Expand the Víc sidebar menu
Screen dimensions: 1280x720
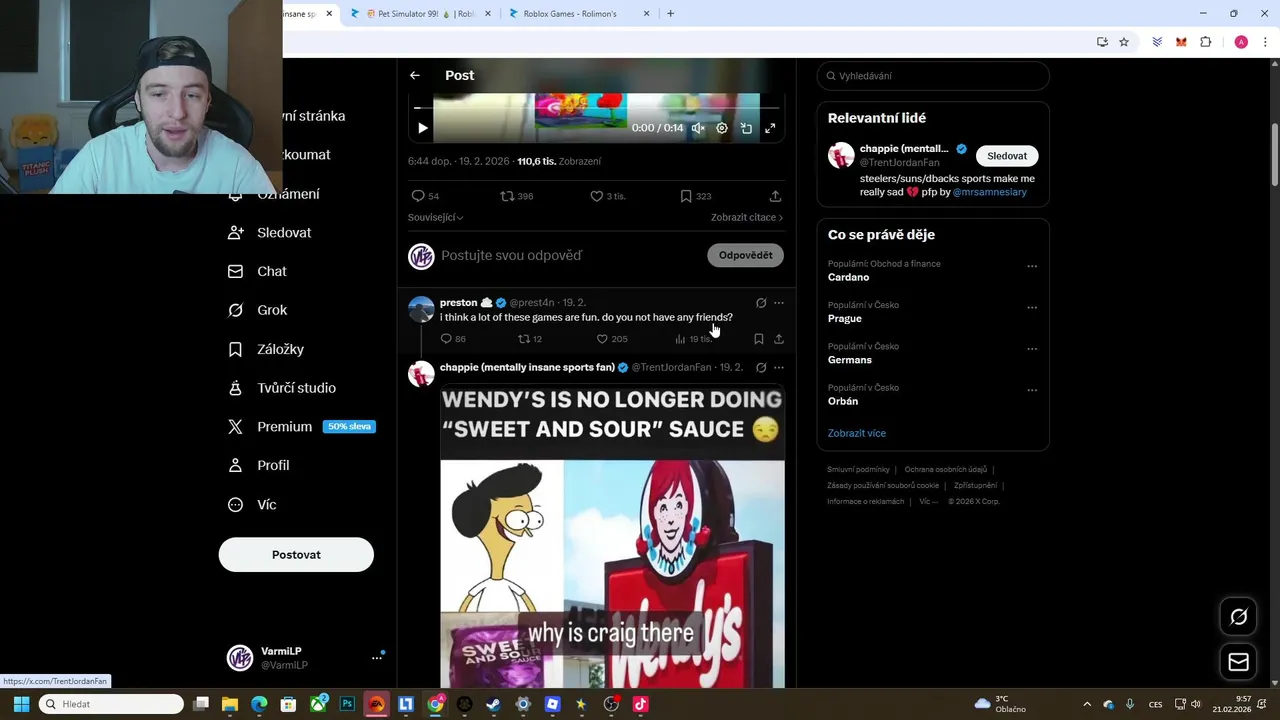tap(252, 505)
